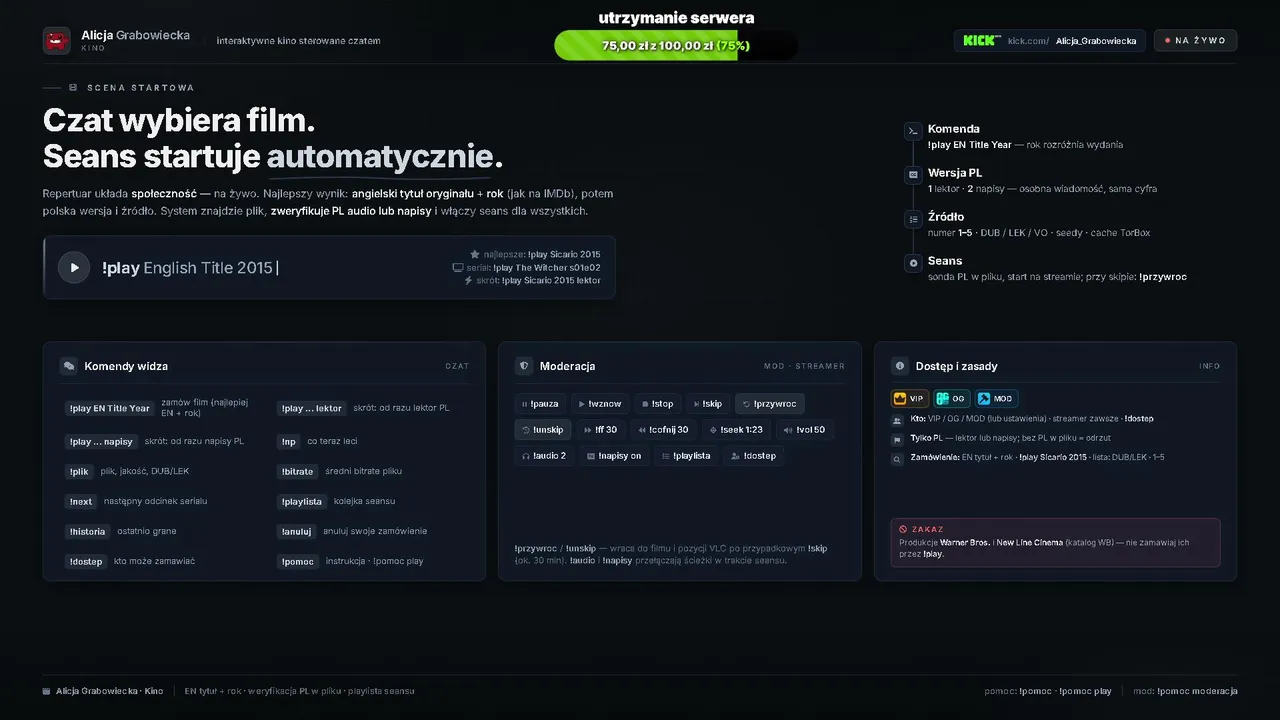The image size is (1280, 720).
Task: Click the CZAT label in Komendy widza
Action: [x=457, y=366]
